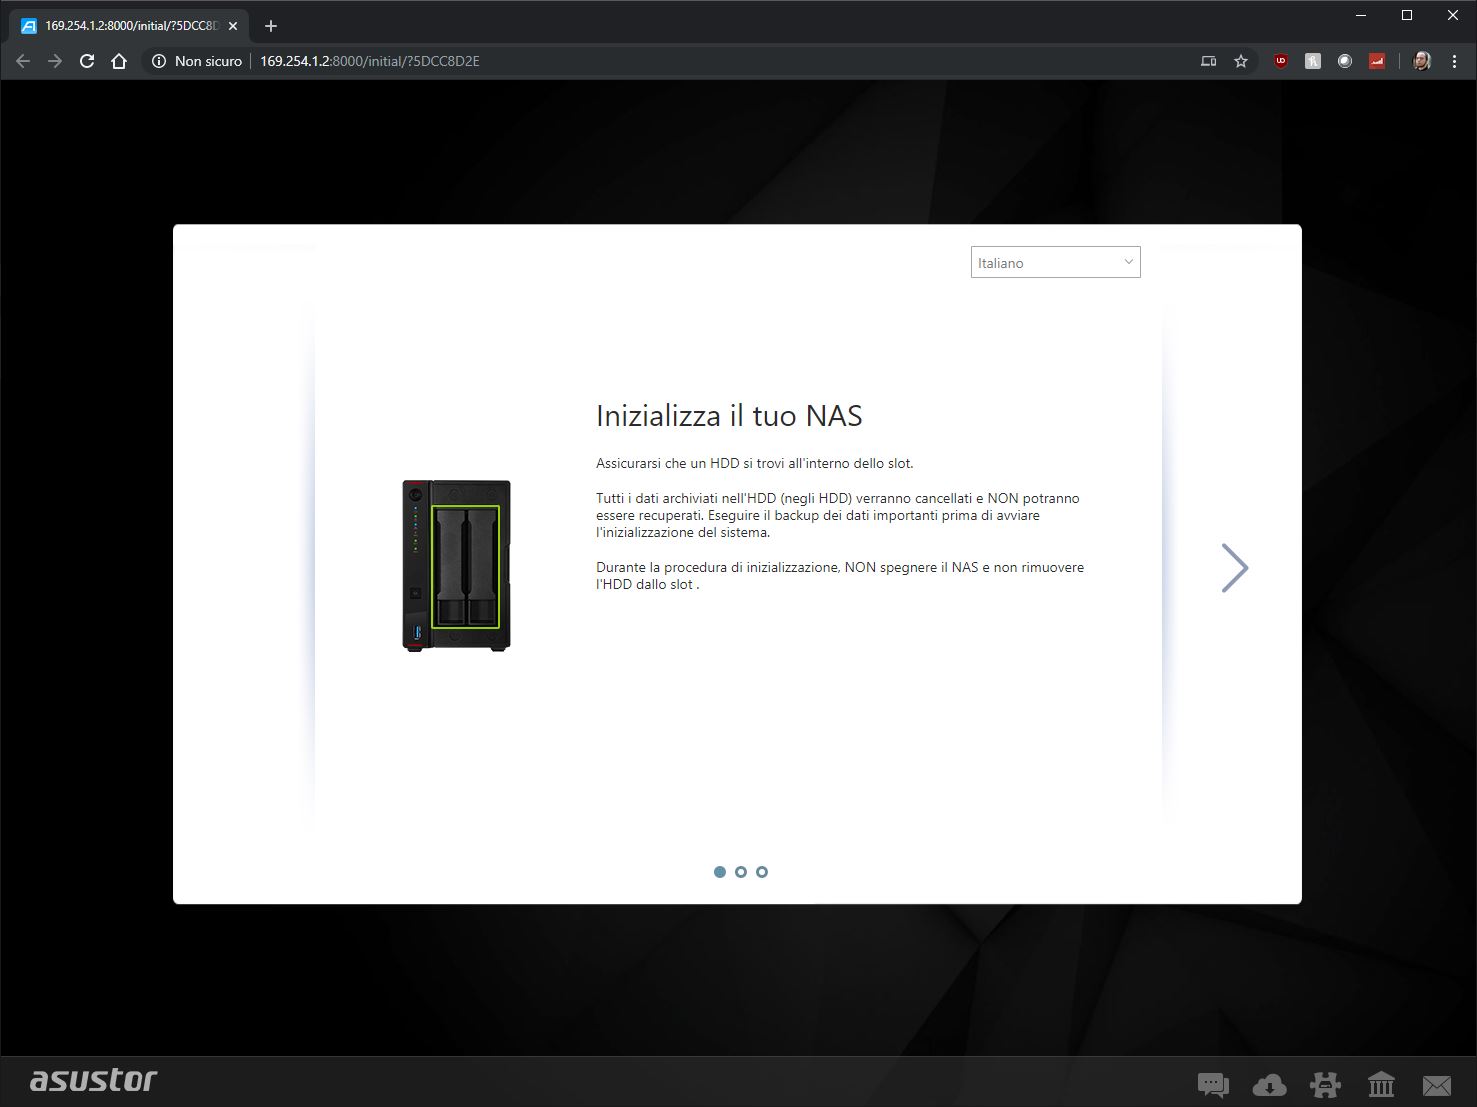Reload the page with the refresh button
The image size is (1477, 1107).
[x=87, y=61]
